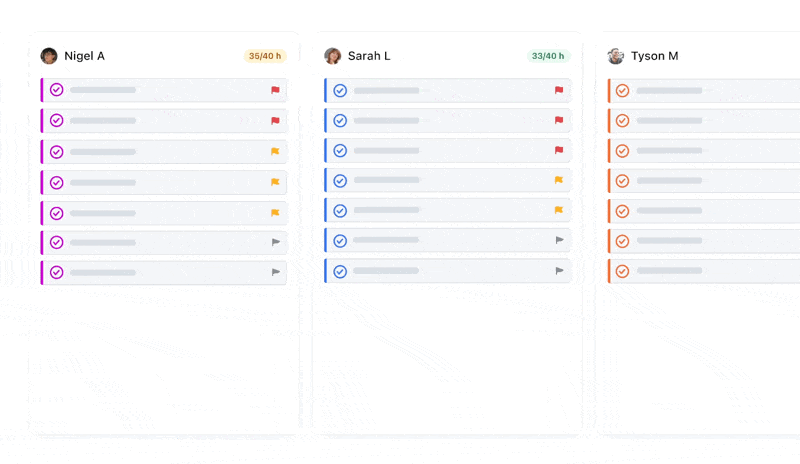The height and width of the screenshot is (464, 800).
Task: Toggle the purple checkmark on Nigel A's fourth task
Action: pyautogui.click(x=57, y=182)
